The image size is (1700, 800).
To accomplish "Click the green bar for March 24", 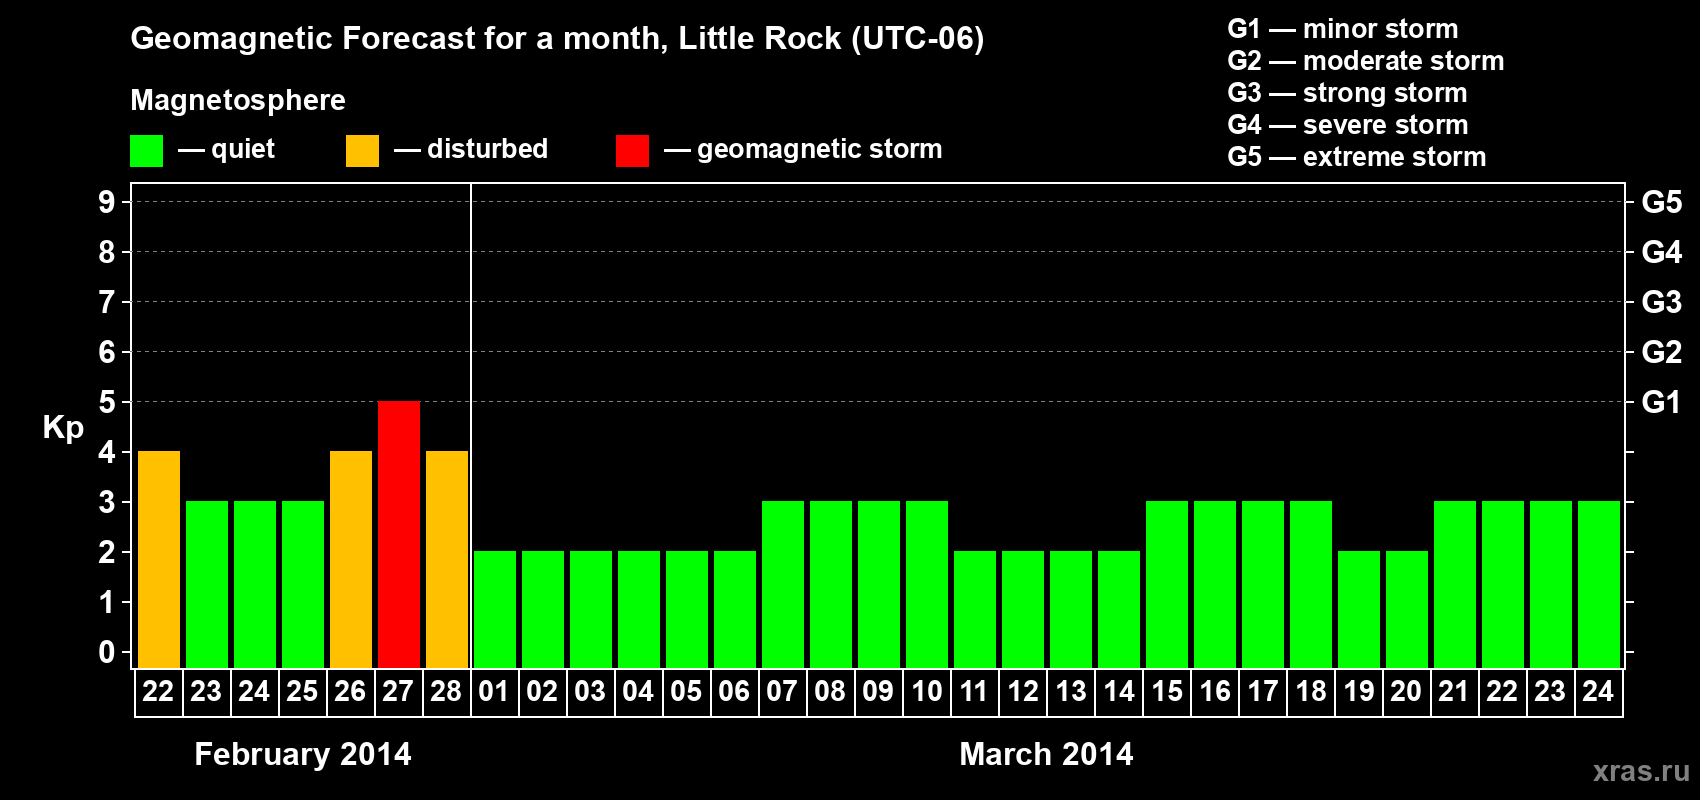I will 1599,585.
